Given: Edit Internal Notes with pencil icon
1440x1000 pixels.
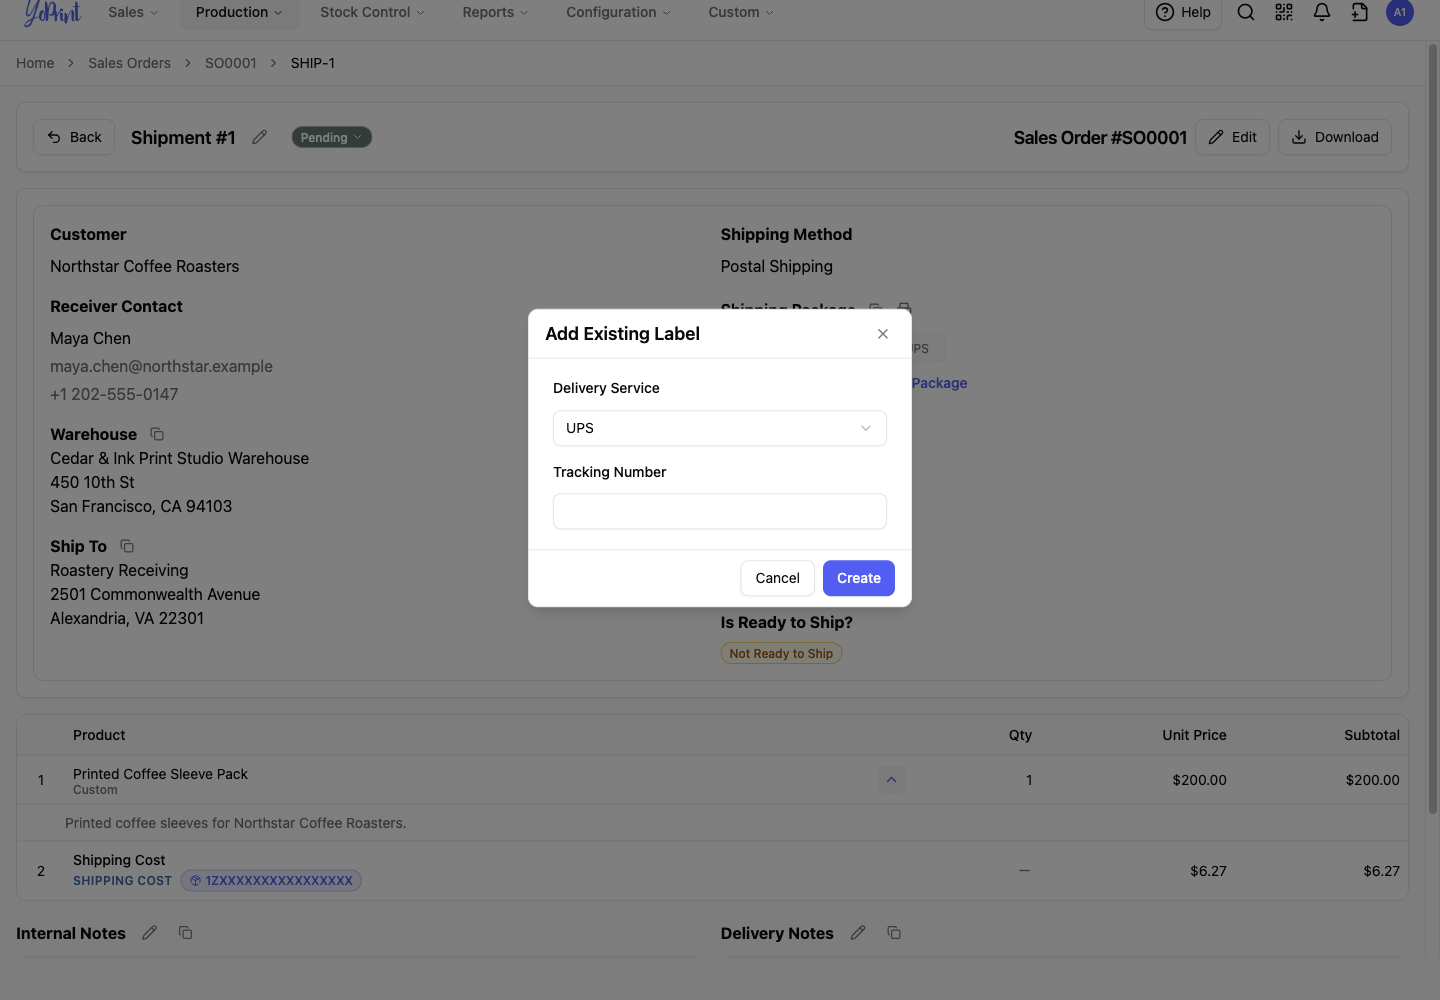Looking at the screenshot, I should pyautogui.click(x=150, y=933).
